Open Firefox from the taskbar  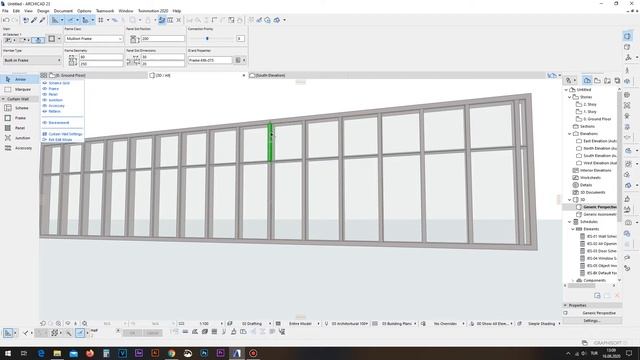(90, 353)
